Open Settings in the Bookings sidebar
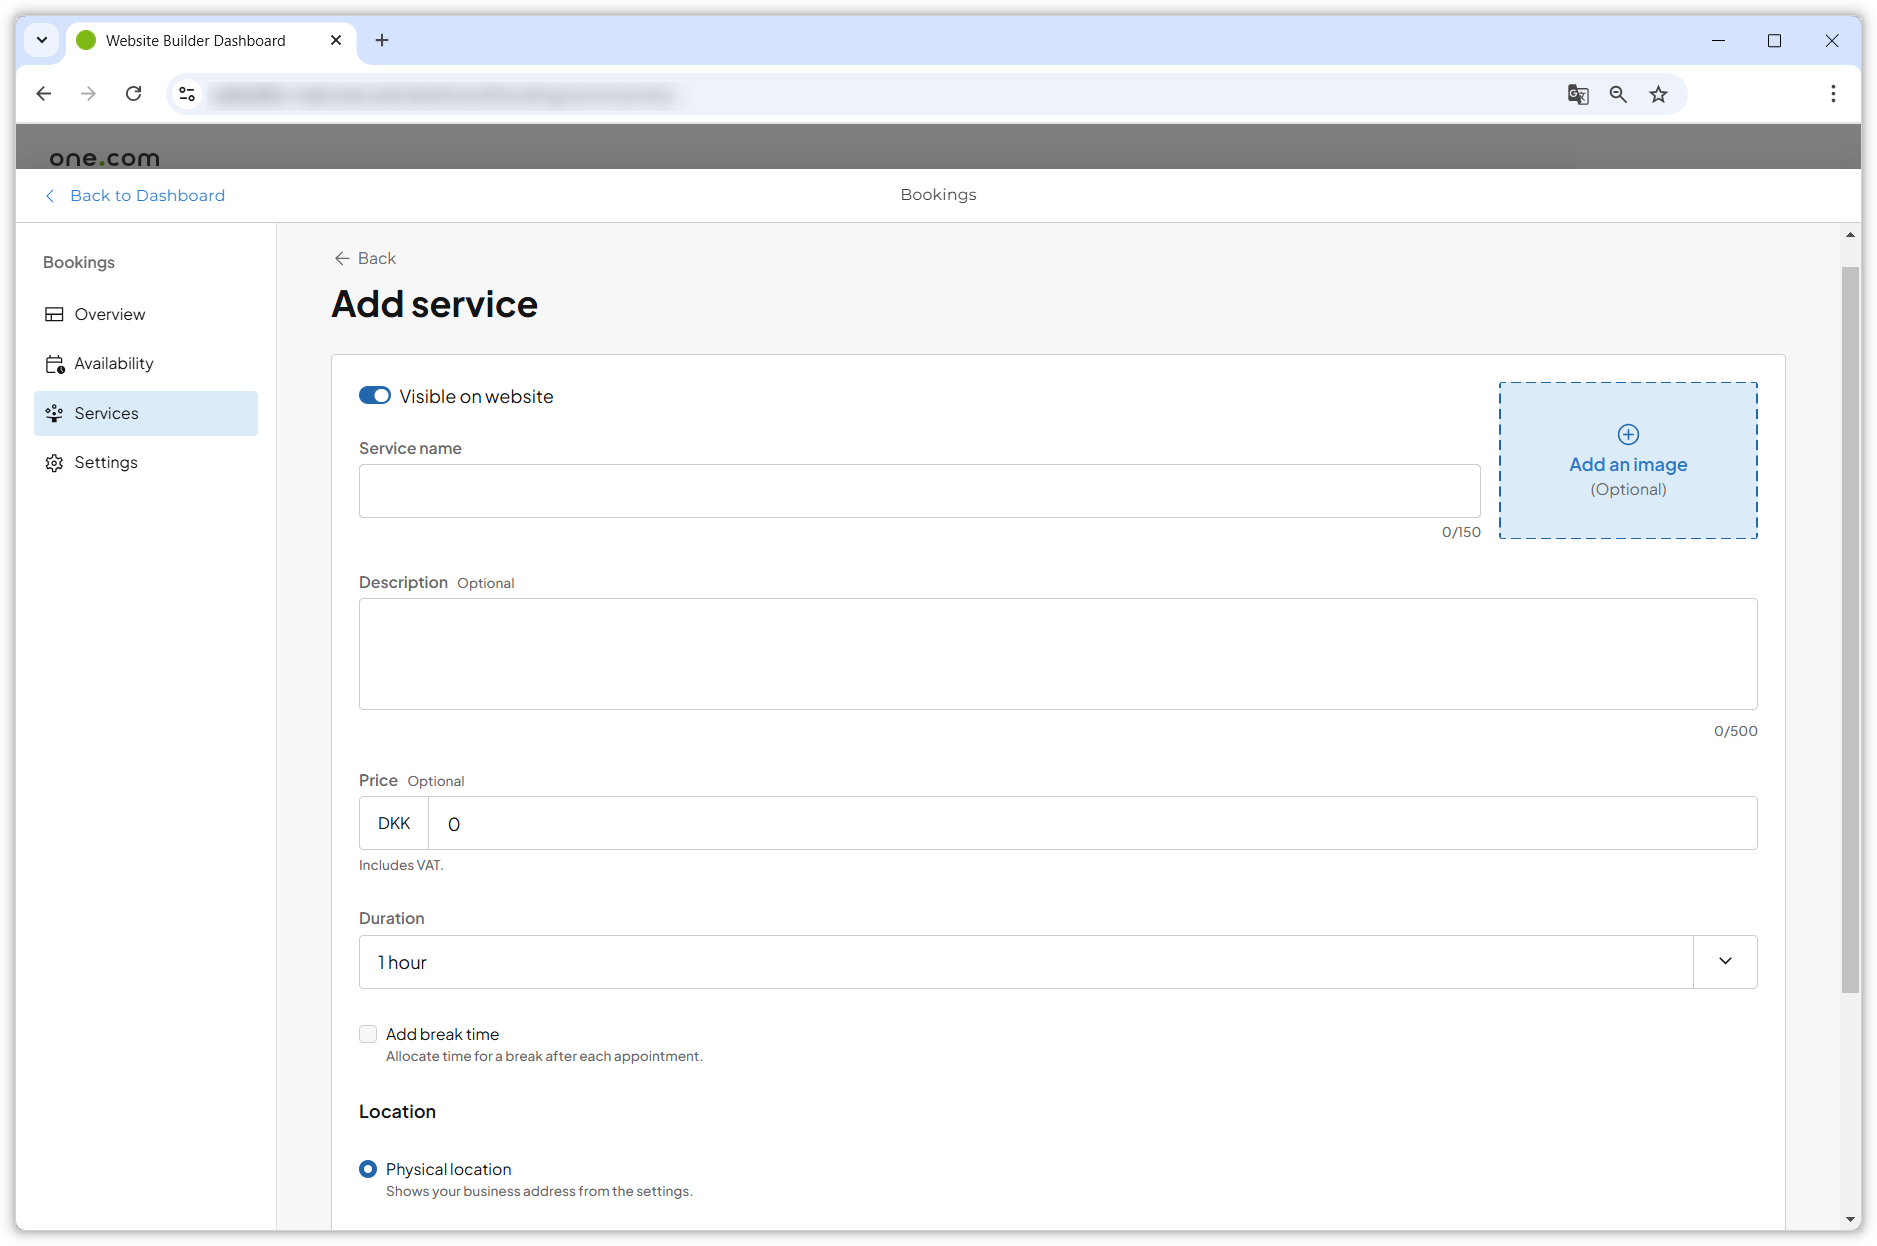1877x1246 pixels. coord(146,462)
